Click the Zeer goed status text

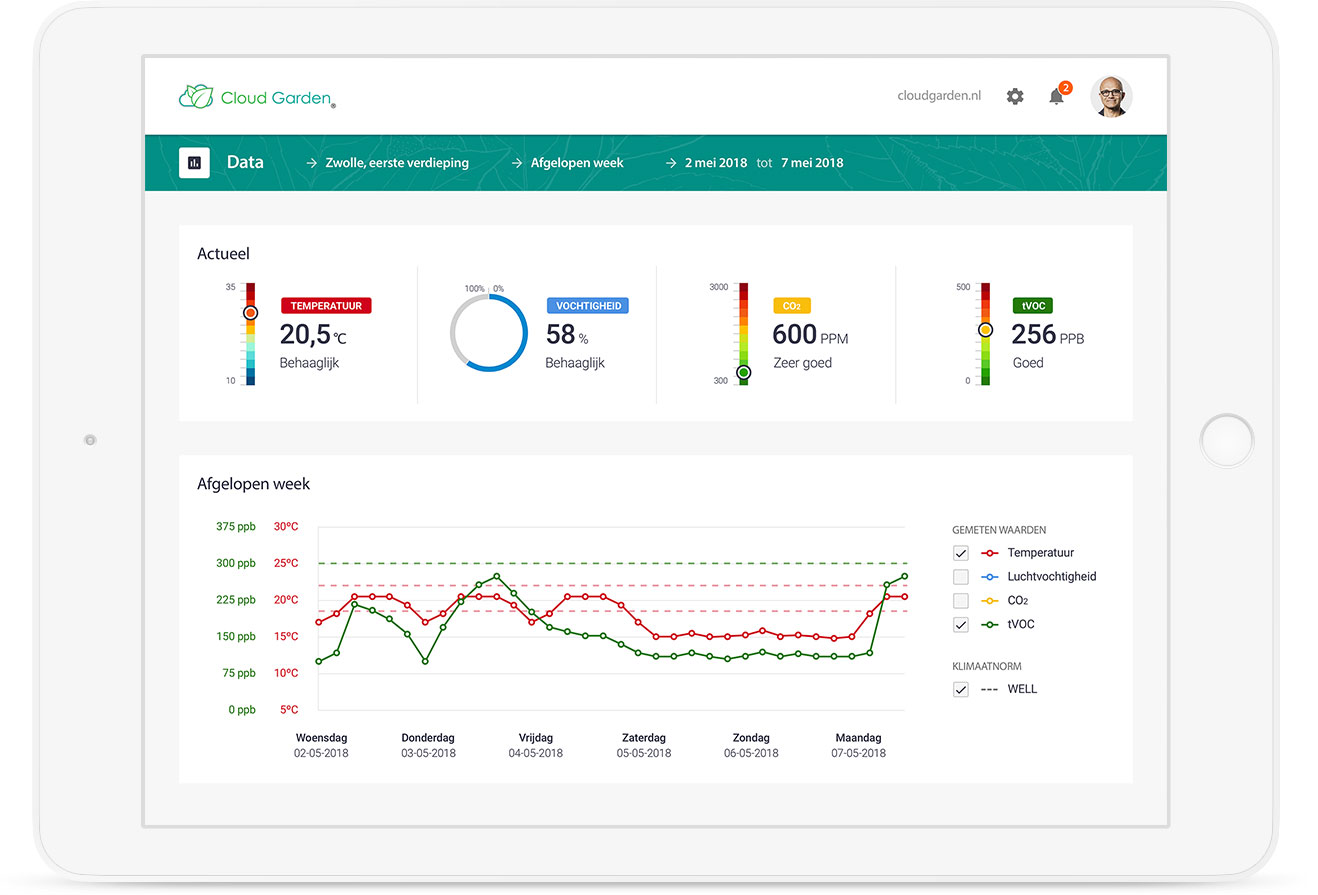pyautogui.click(x=803, y=363)
